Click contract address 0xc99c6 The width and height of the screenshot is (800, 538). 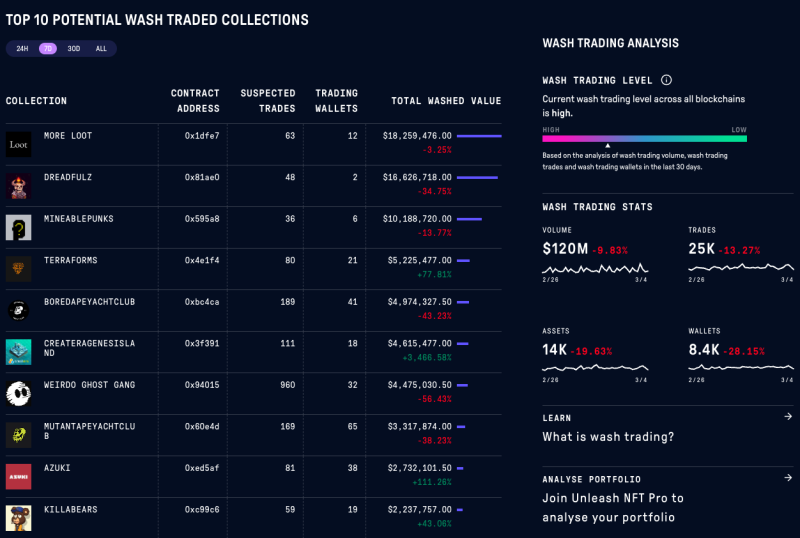202,509
